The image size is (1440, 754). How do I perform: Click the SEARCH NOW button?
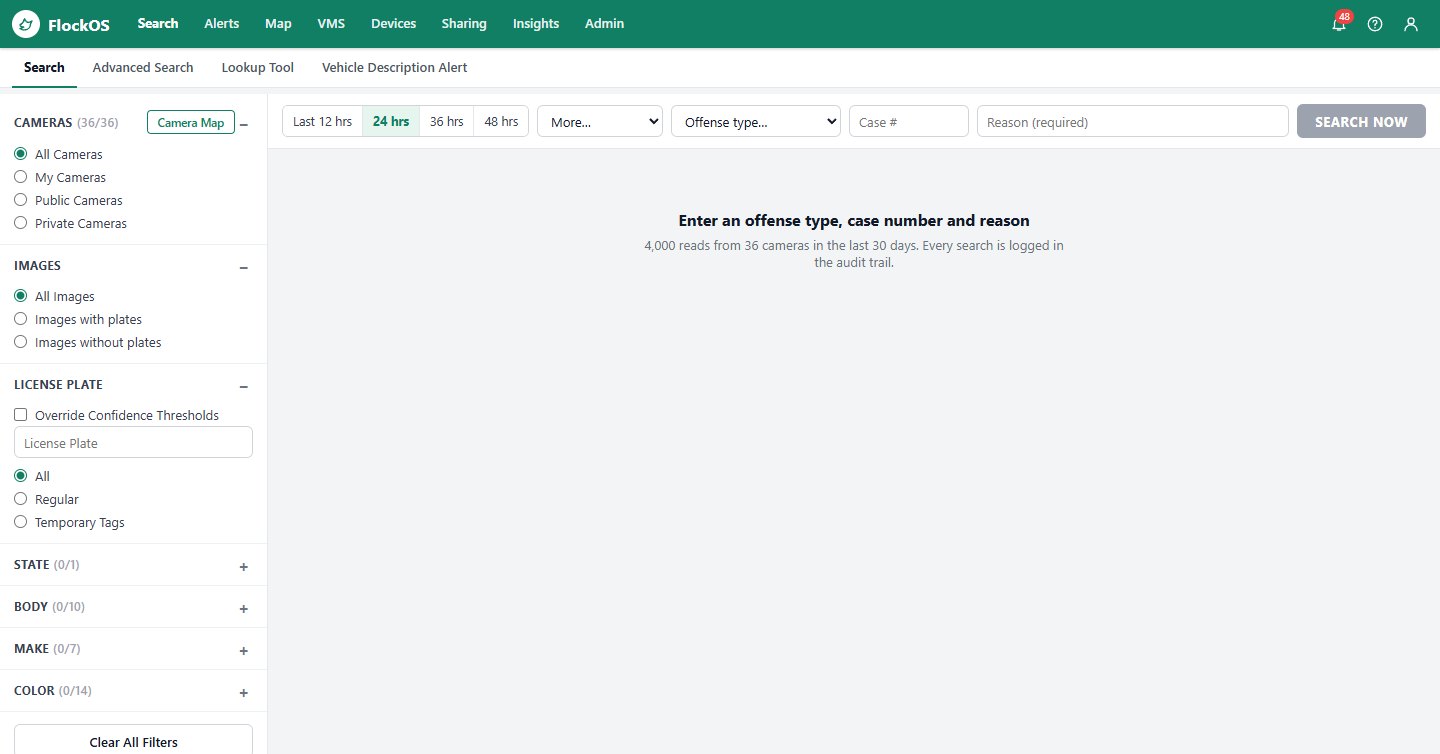(x=1361, y=121)
